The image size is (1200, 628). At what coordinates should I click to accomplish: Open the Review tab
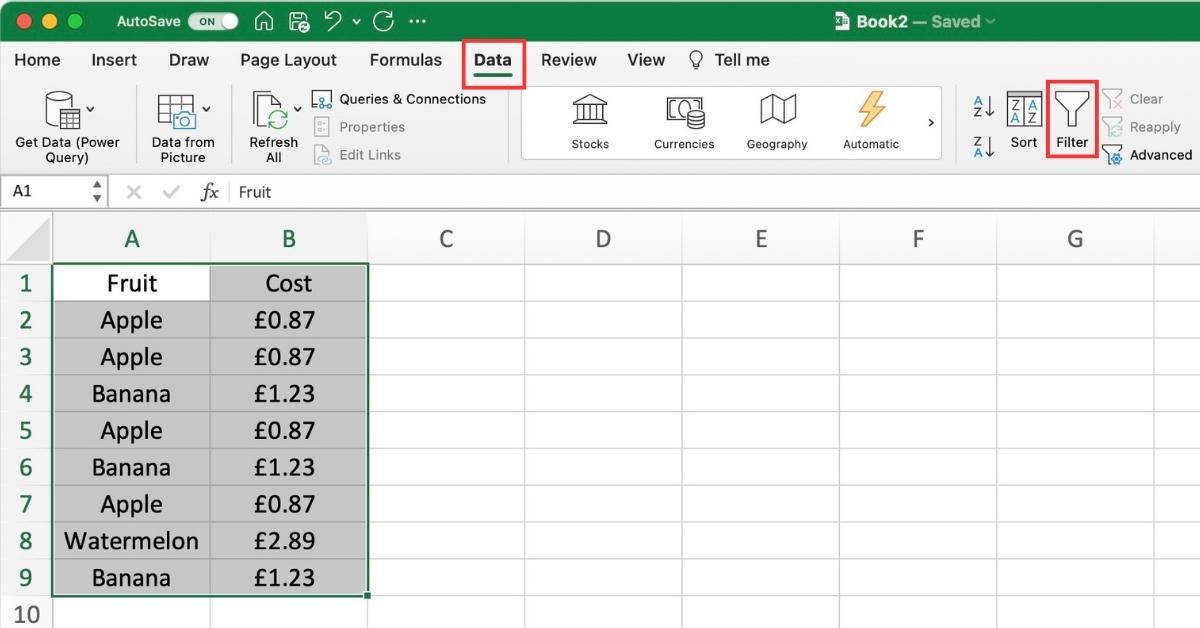tap(568, 60)
